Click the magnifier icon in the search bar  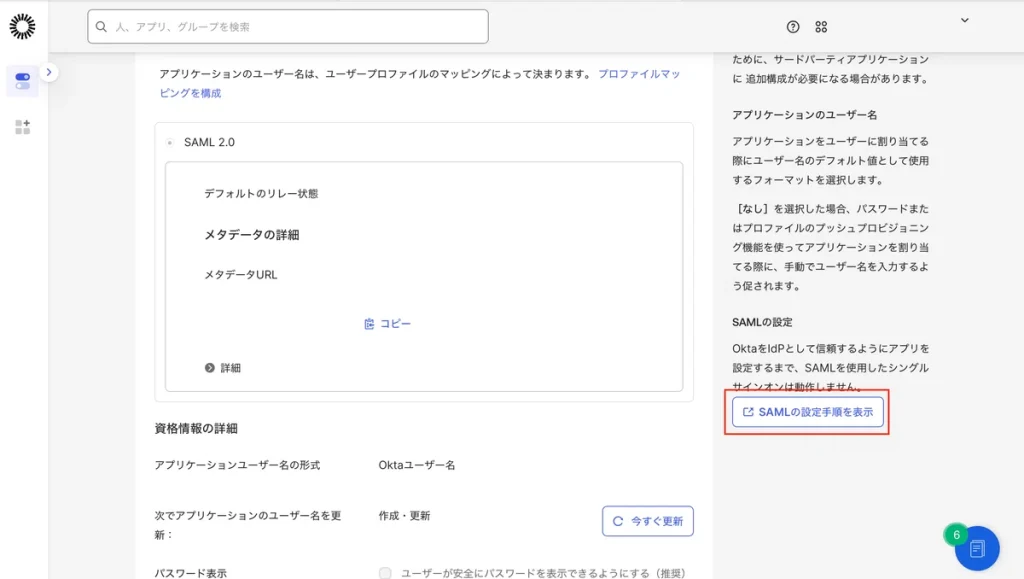click(x=101, y=27)
